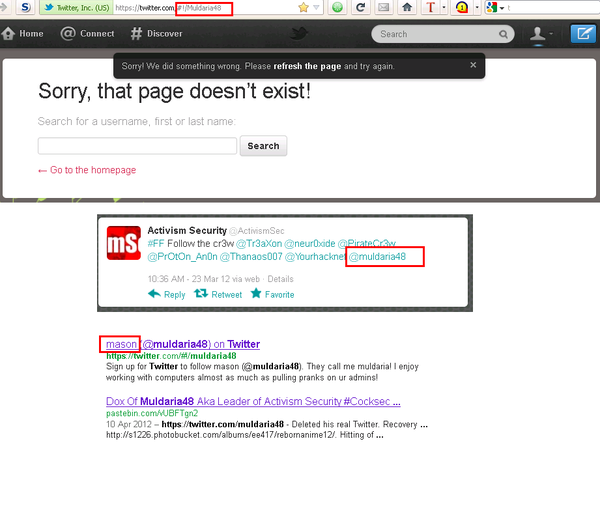600x523 pixels.
Task: Open @Yourhacknet mention
Action: 316,257
